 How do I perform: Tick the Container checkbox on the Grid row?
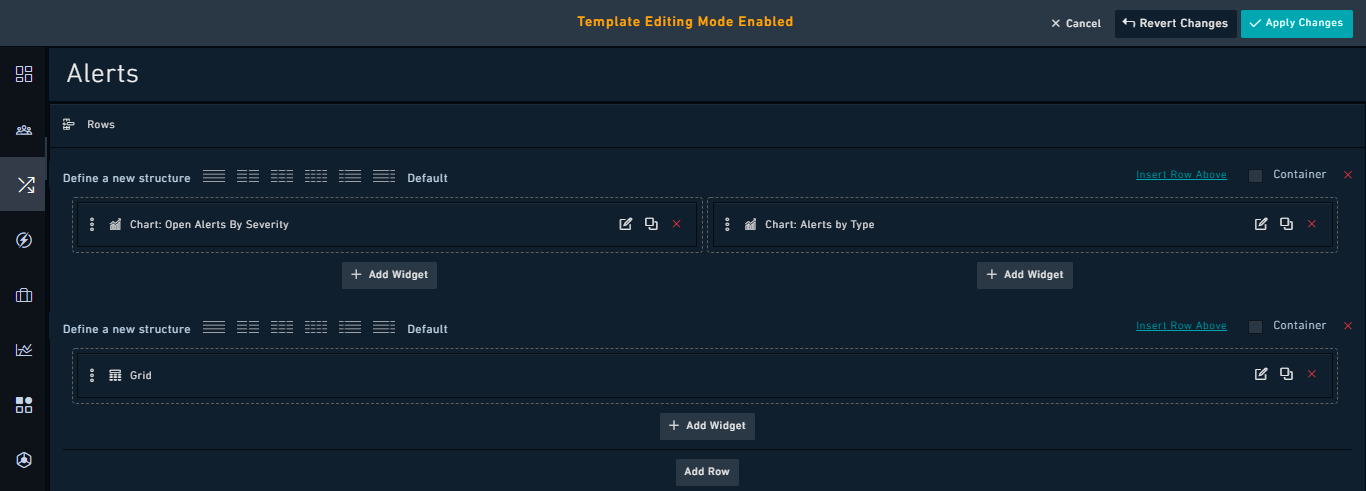point(1256,327)
